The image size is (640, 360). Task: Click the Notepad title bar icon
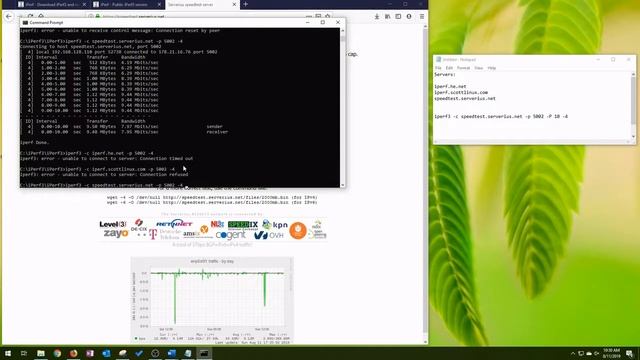[x=438, y=60]
